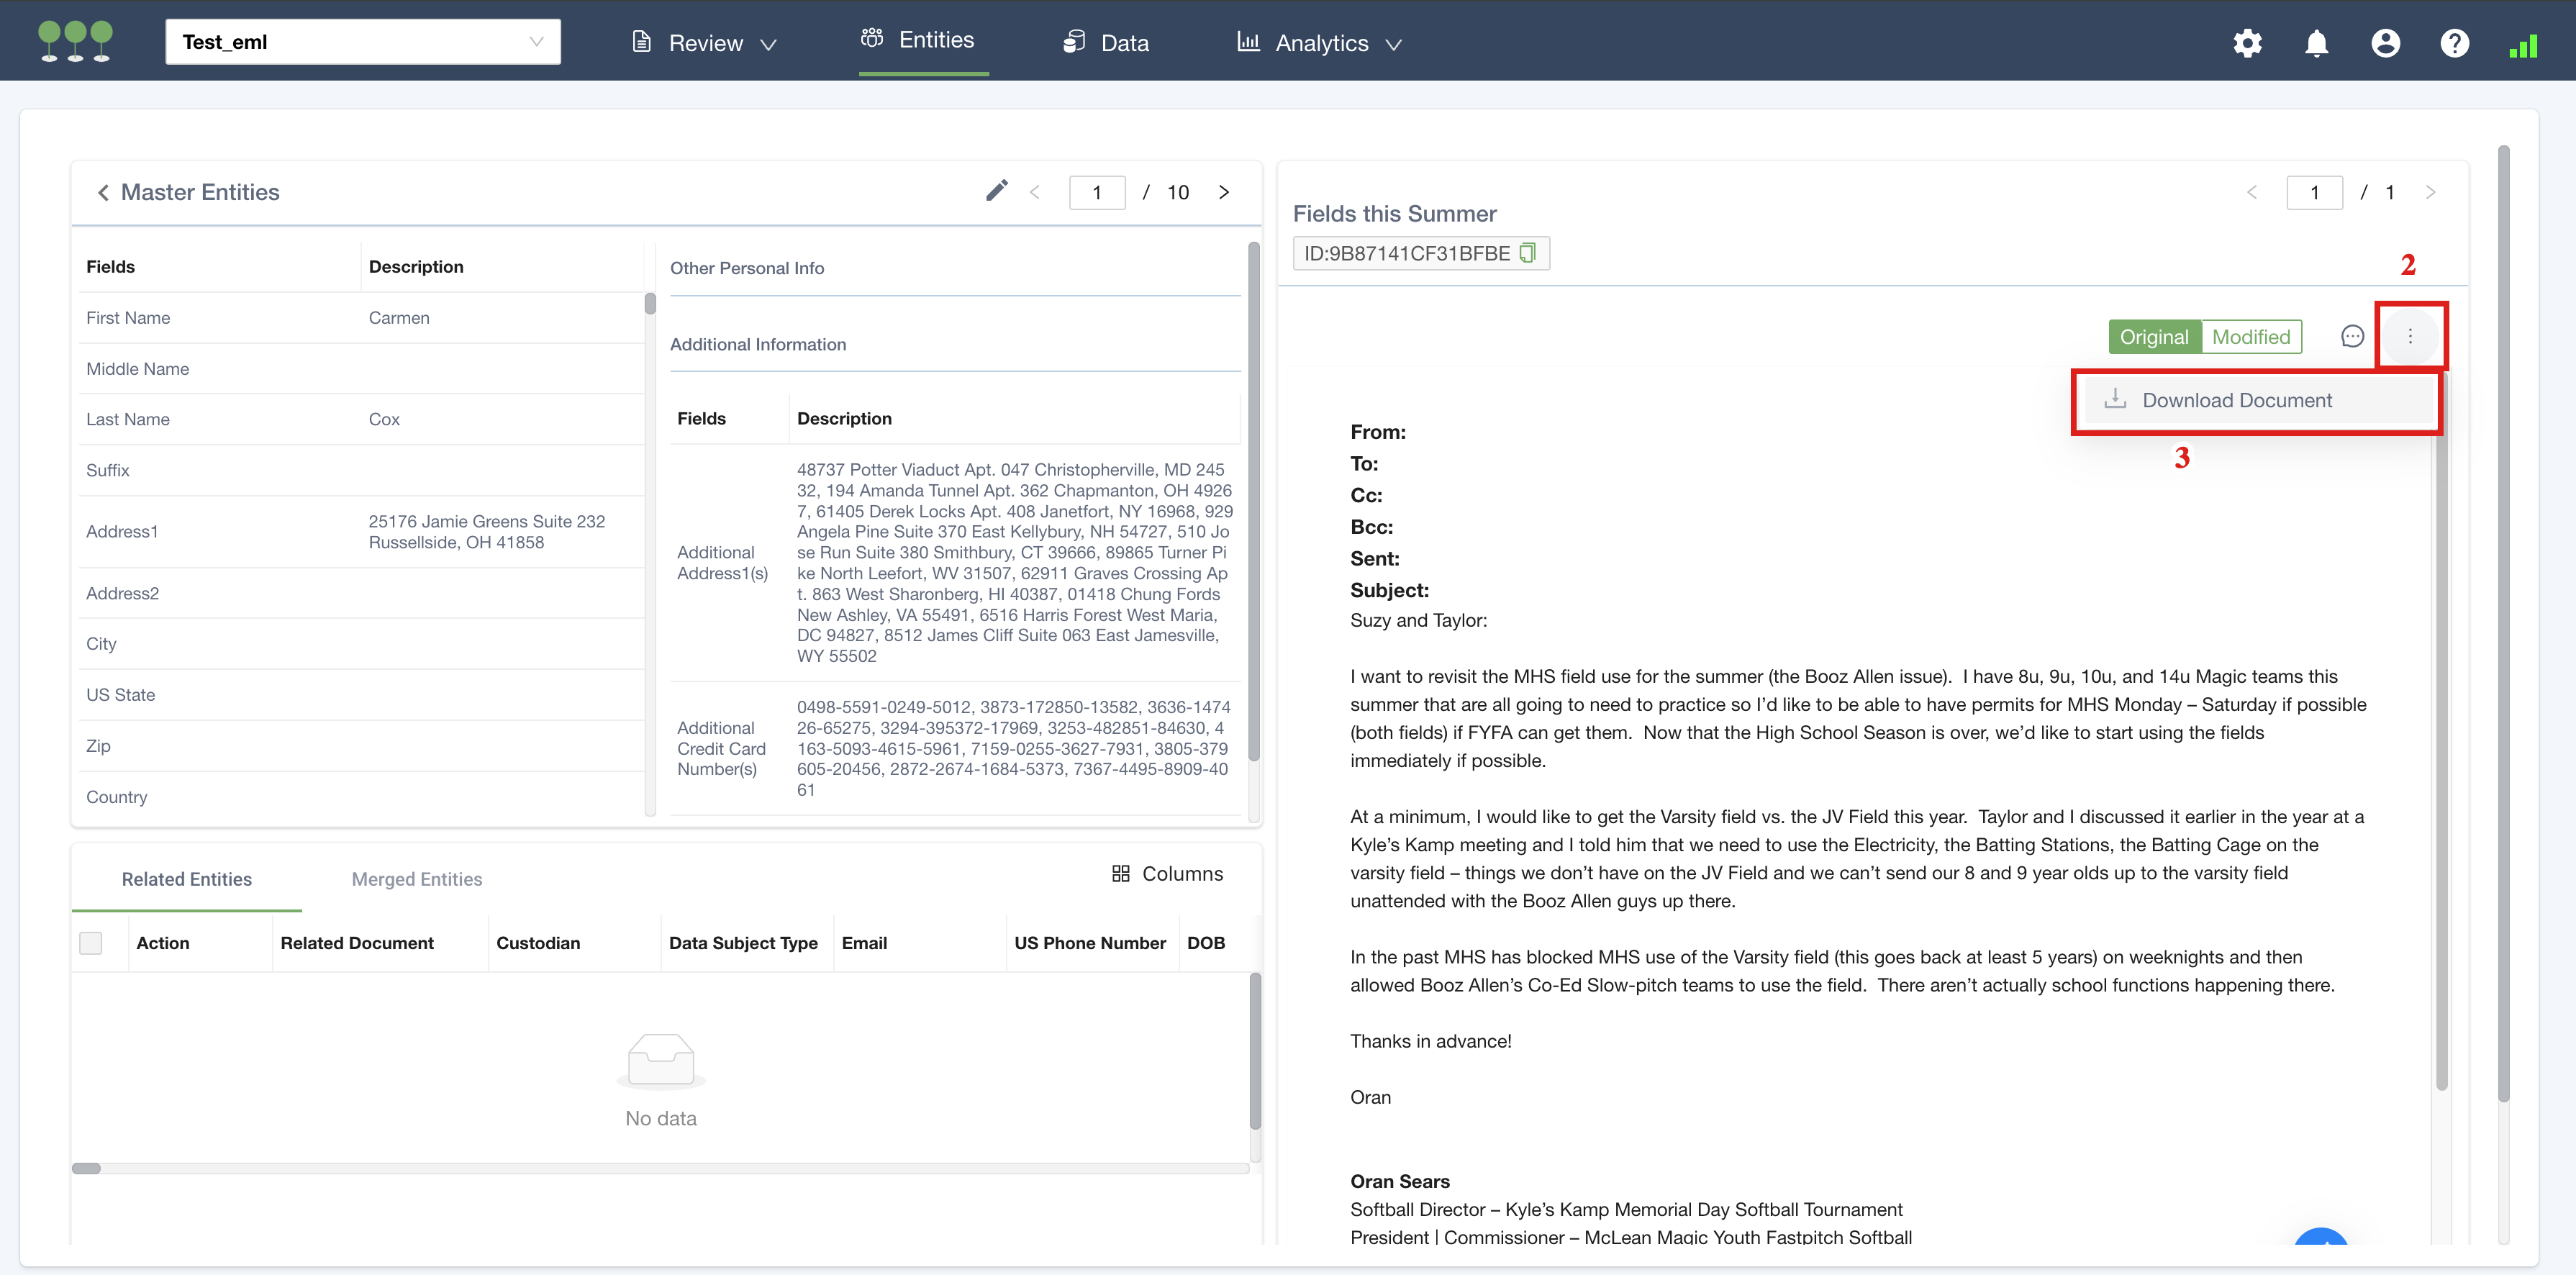Click the help question mark icon

pyautogui.click(x=2454, y=43)
